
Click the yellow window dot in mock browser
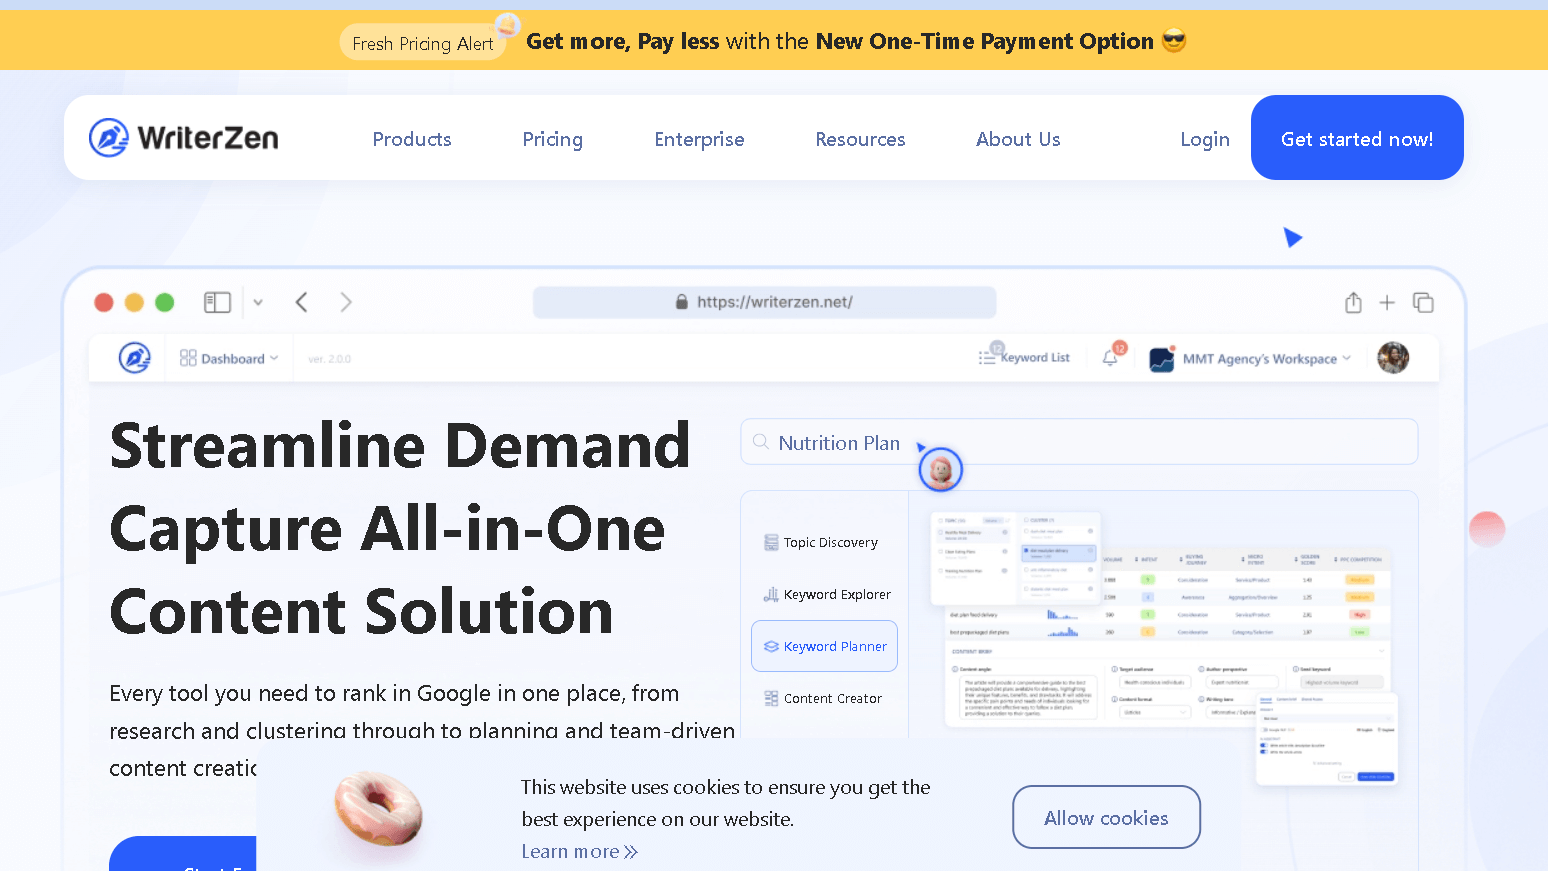coord(134,302)
